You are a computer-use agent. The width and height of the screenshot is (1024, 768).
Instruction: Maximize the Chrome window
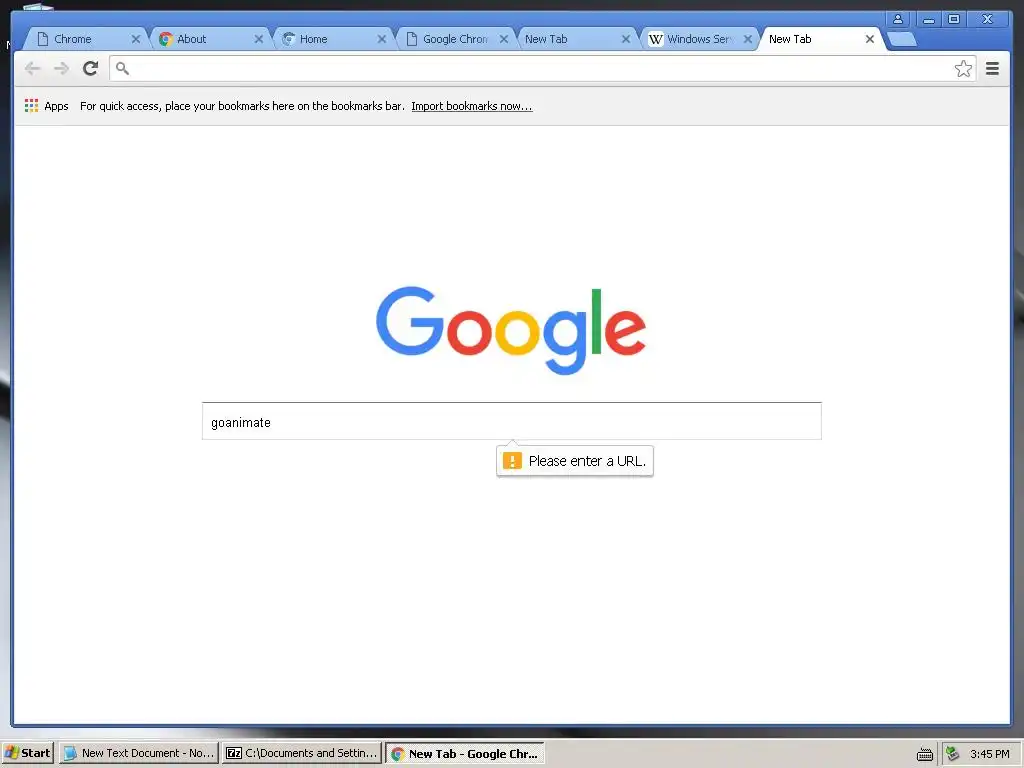954,19
